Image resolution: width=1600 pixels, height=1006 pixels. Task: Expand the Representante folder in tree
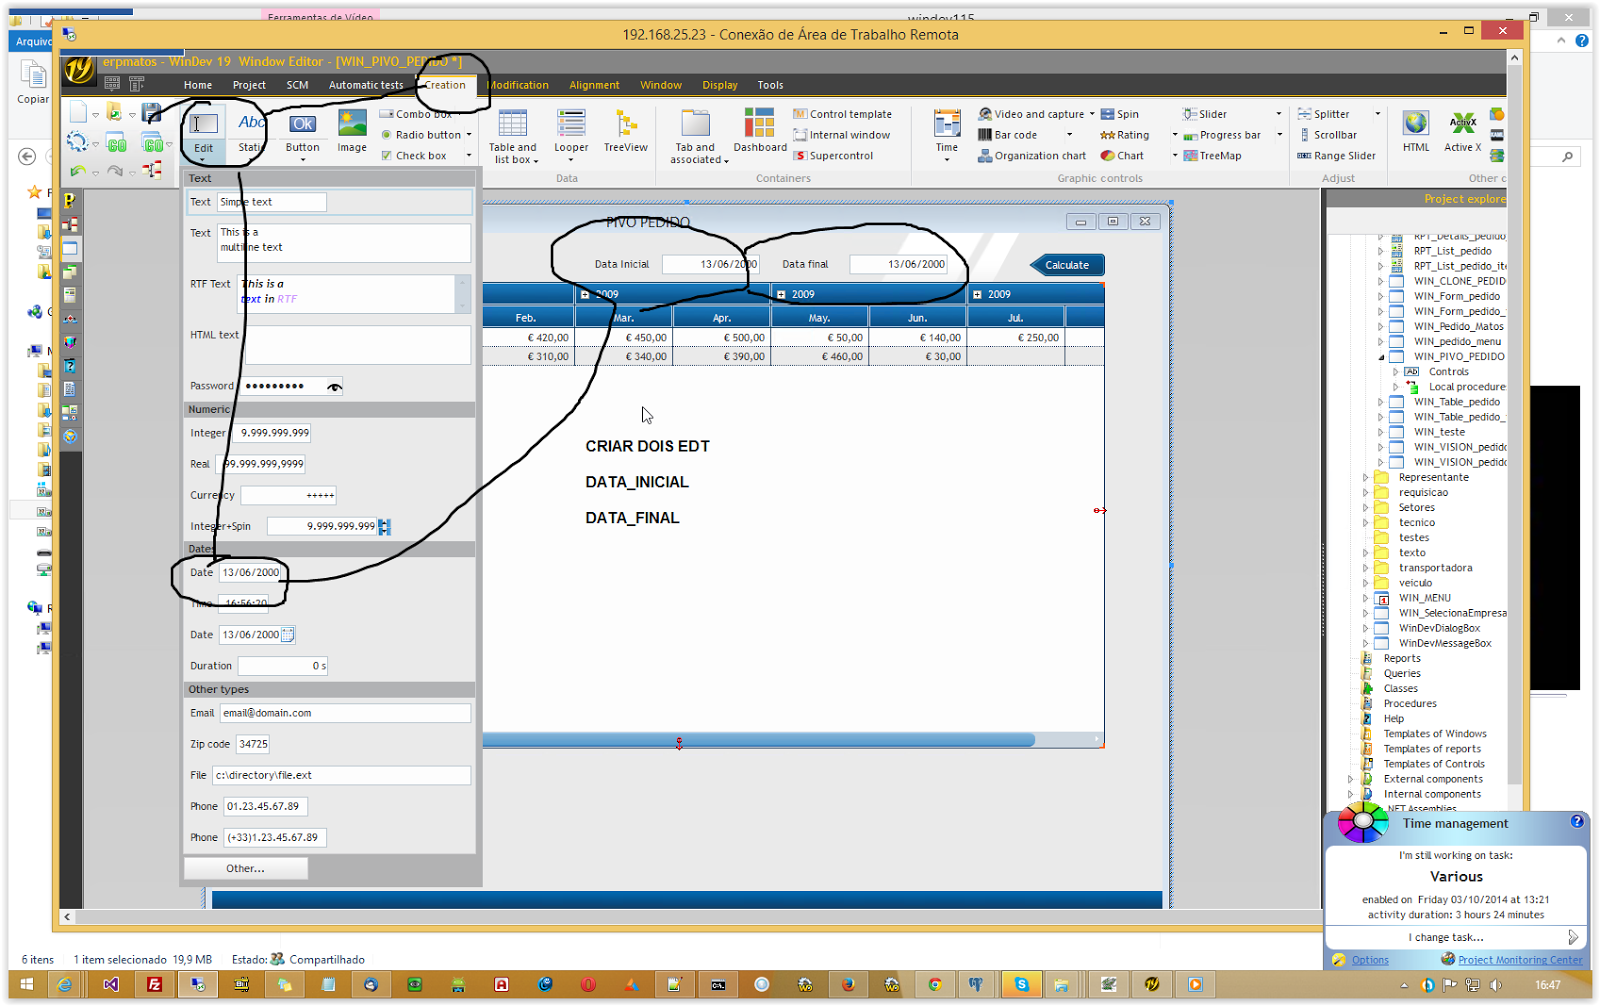pyautogui.click(x=1365, y=477)
